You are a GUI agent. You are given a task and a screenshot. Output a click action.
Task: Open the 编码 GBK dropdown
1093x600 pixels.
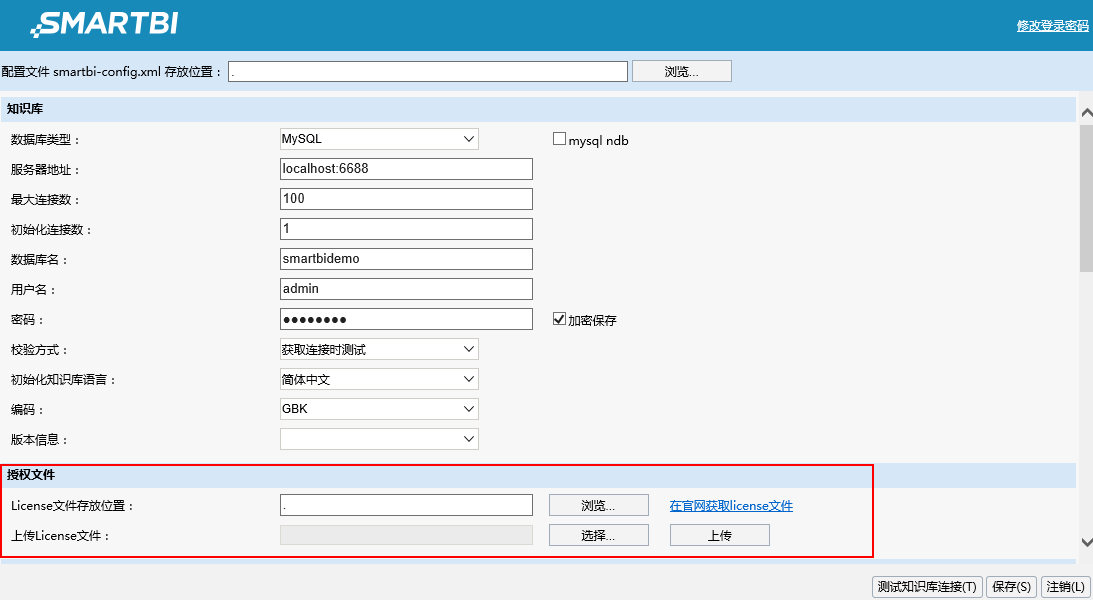tap(379, 409)
